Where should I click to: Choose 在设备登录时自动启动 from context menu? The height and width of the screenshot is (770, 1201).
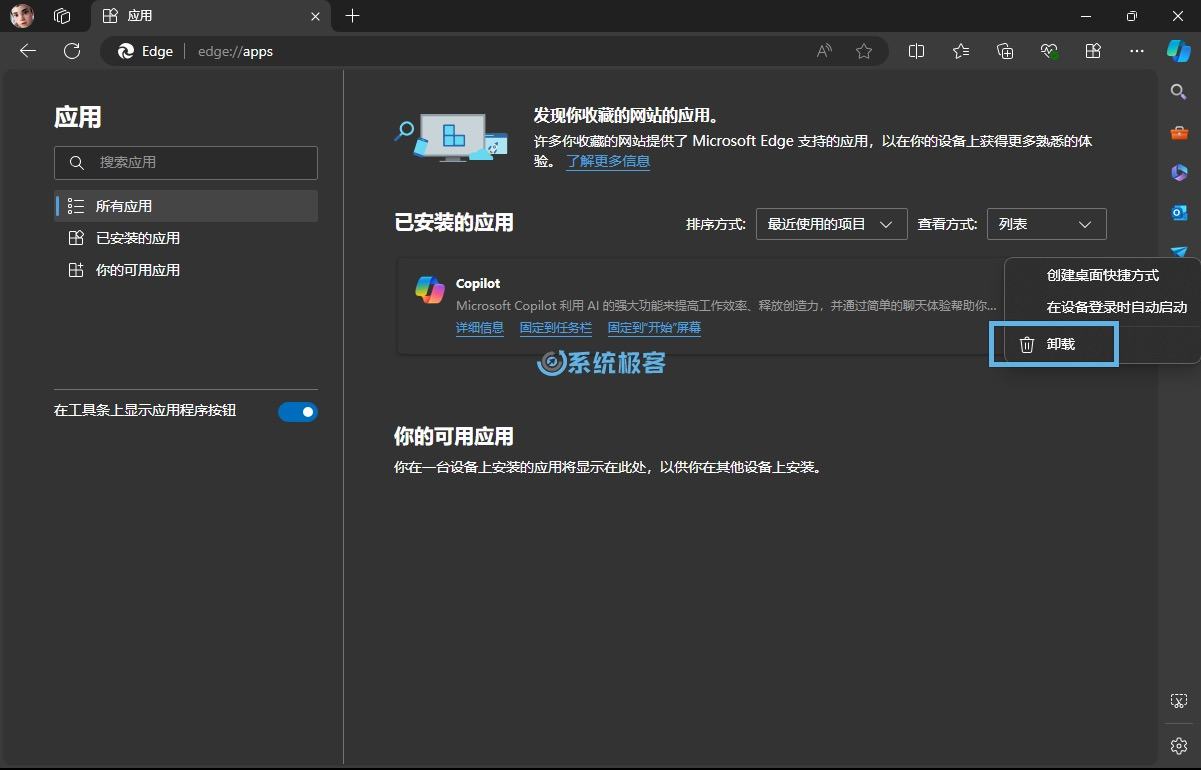(x=1102, y=307)
